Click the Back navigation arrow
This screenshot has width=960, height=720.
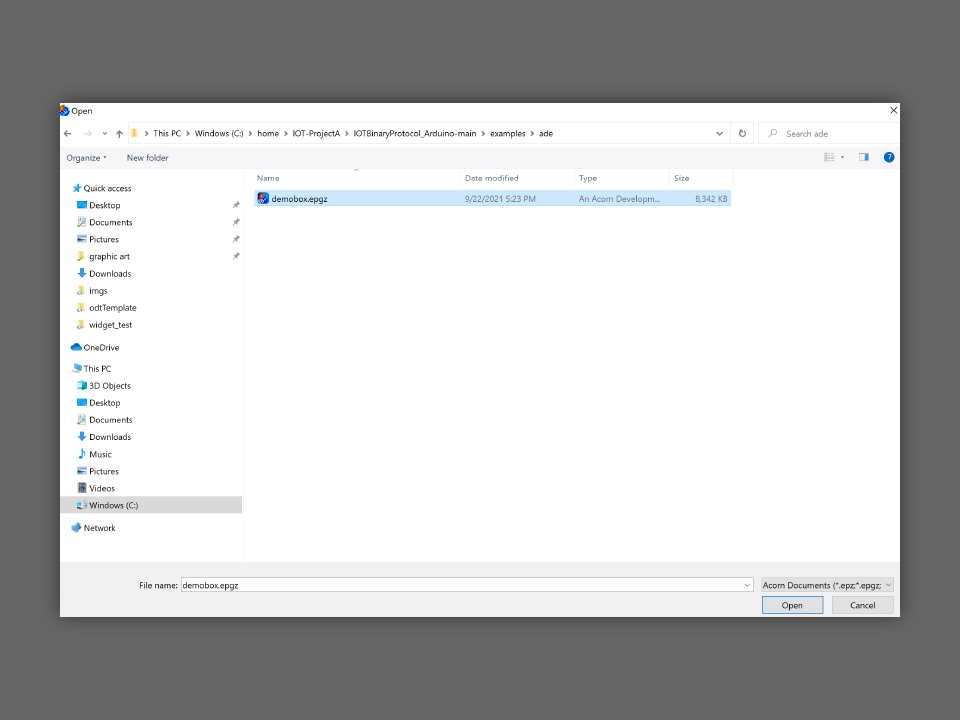(68, 133)
